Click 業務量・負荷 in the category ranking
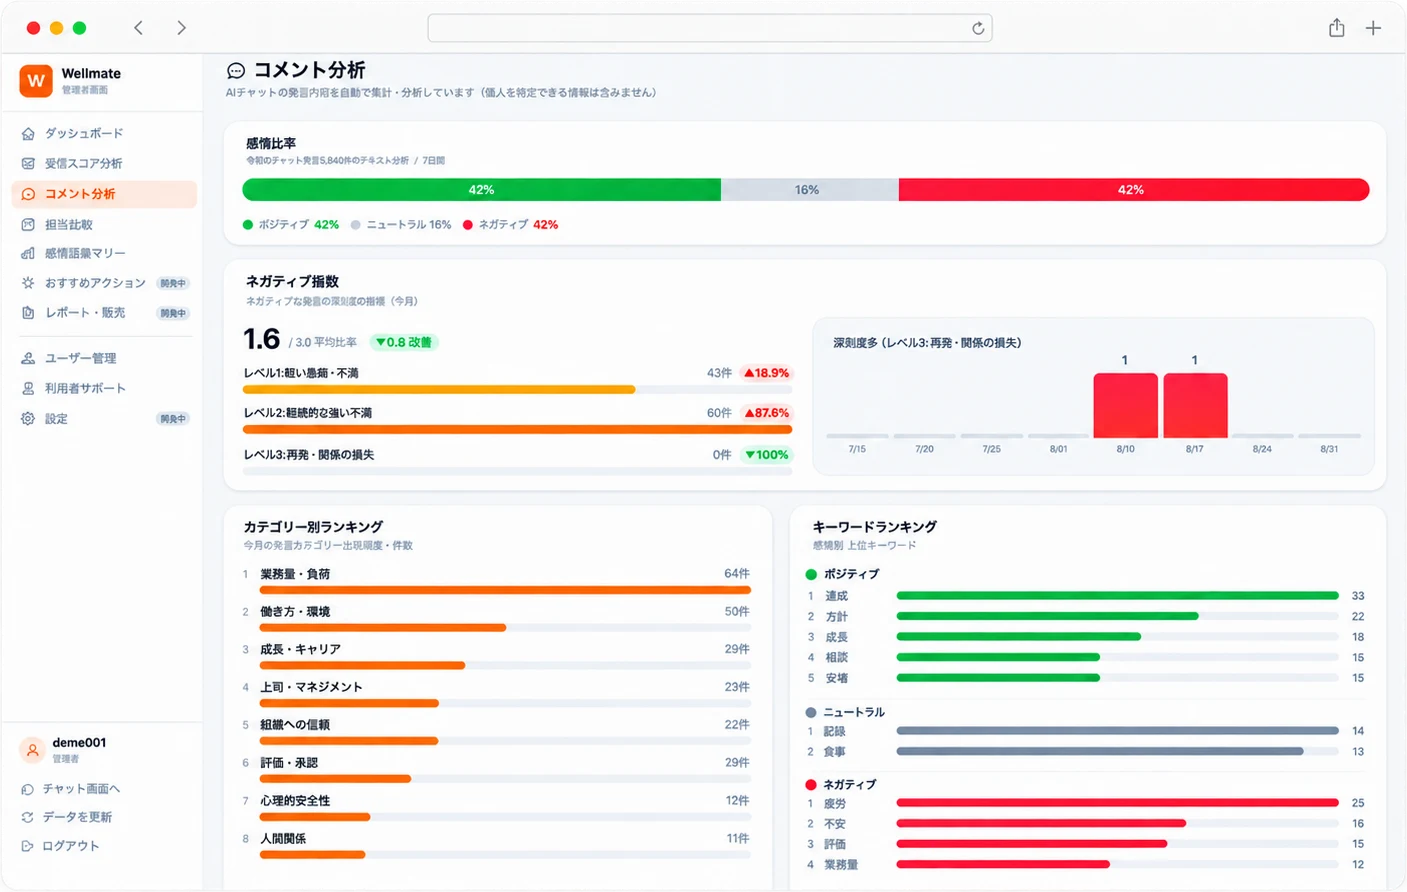1407x892 pixels. [x=295, y=574]
